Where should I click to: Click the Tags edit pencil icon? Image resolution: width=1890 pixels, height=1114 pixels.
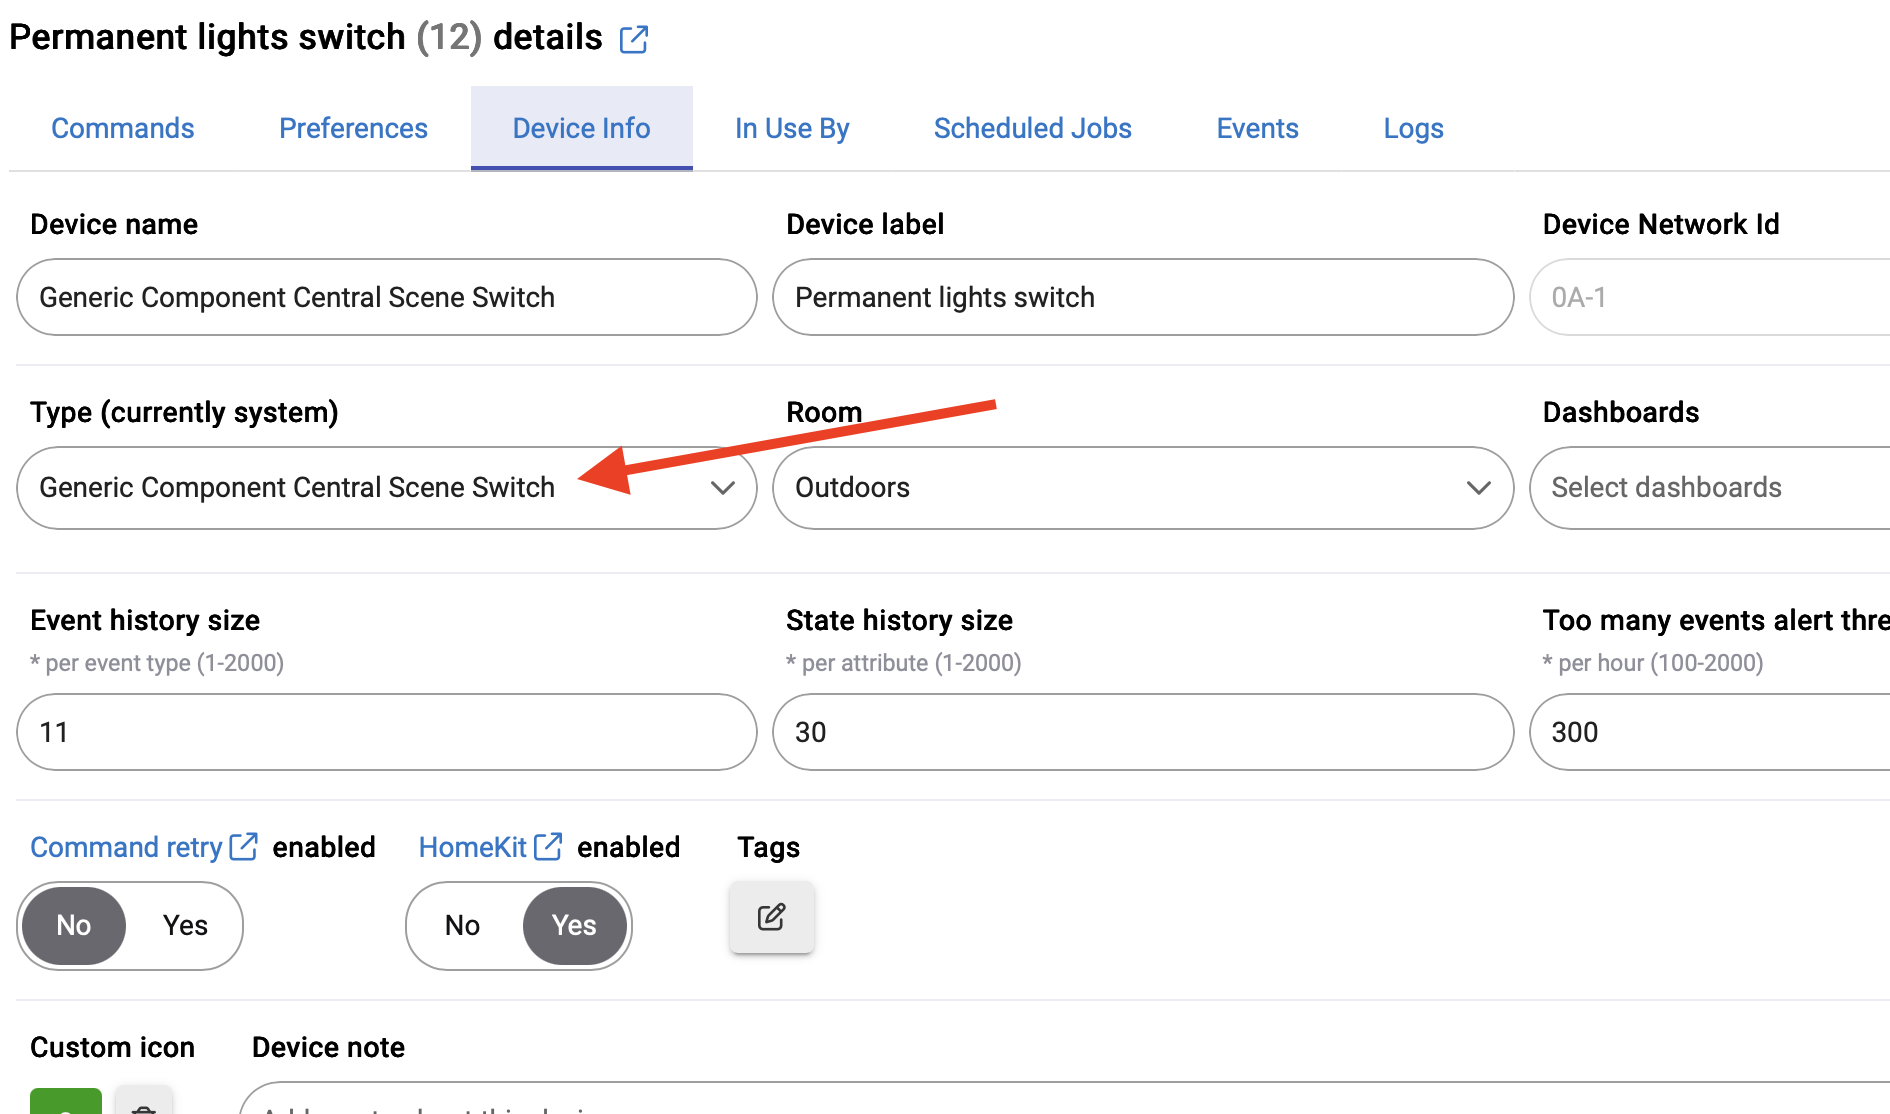(771, 917)
